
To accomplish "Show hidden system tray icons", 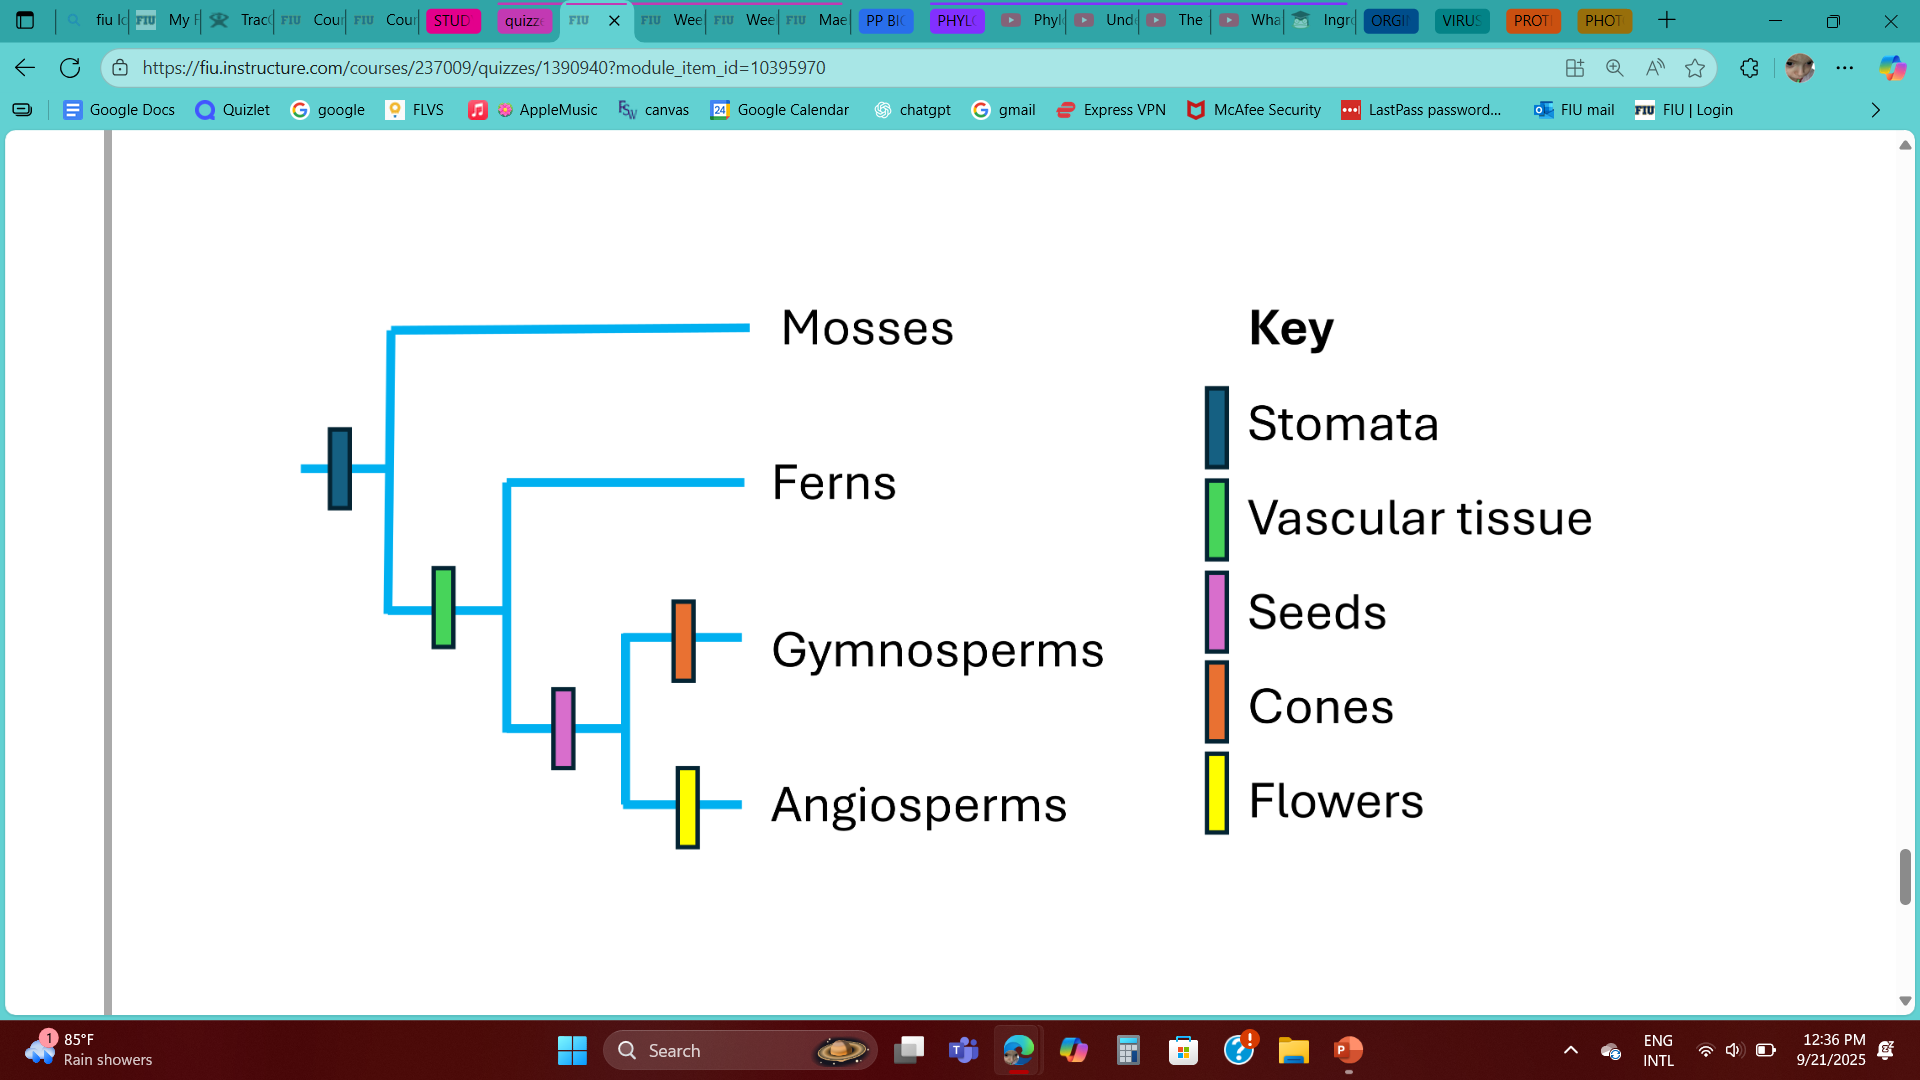I will [1570, 1050].
